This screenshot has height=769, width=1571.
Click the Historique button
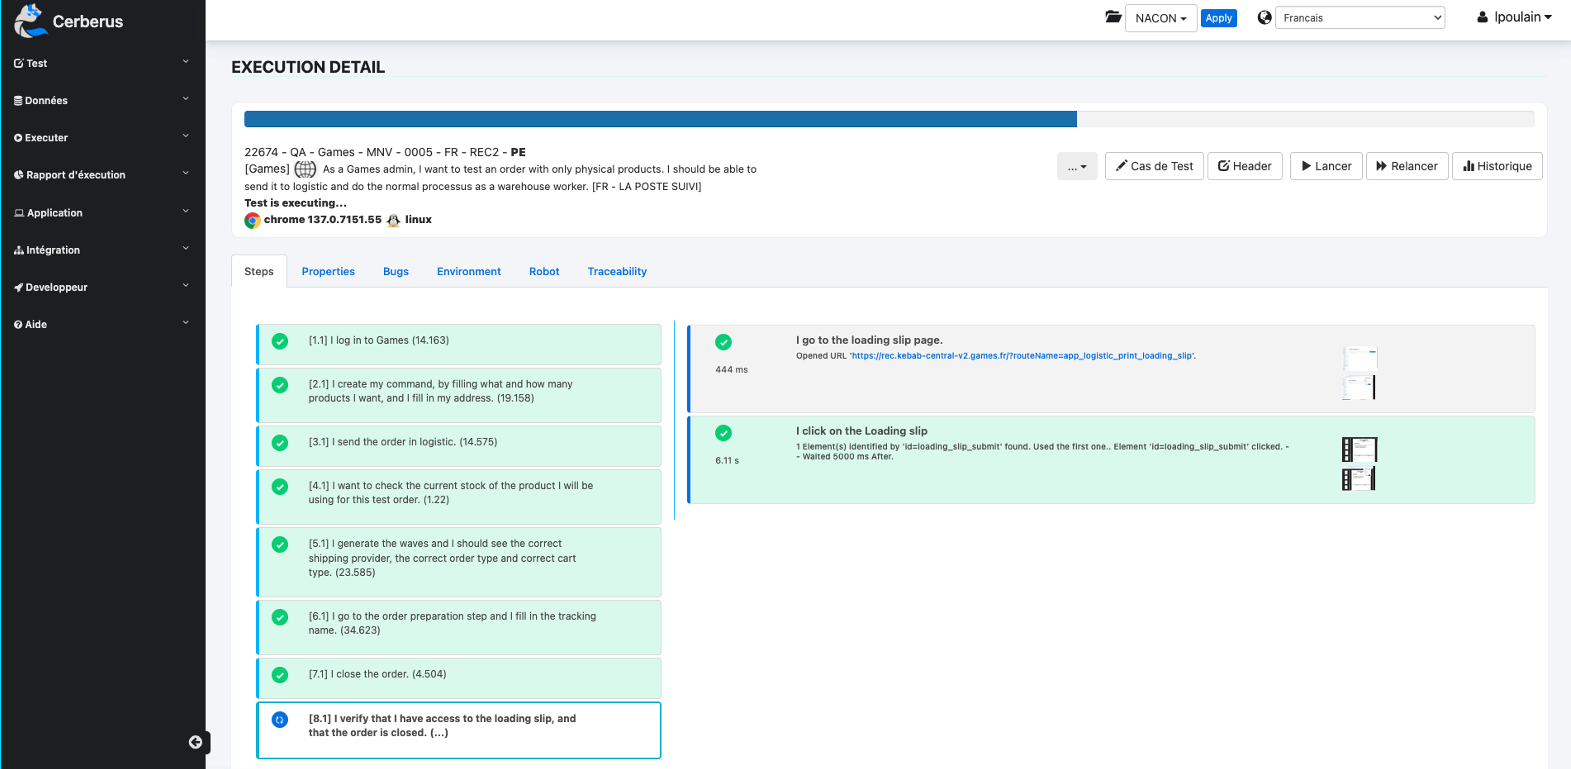click(x=1497, y=166)
